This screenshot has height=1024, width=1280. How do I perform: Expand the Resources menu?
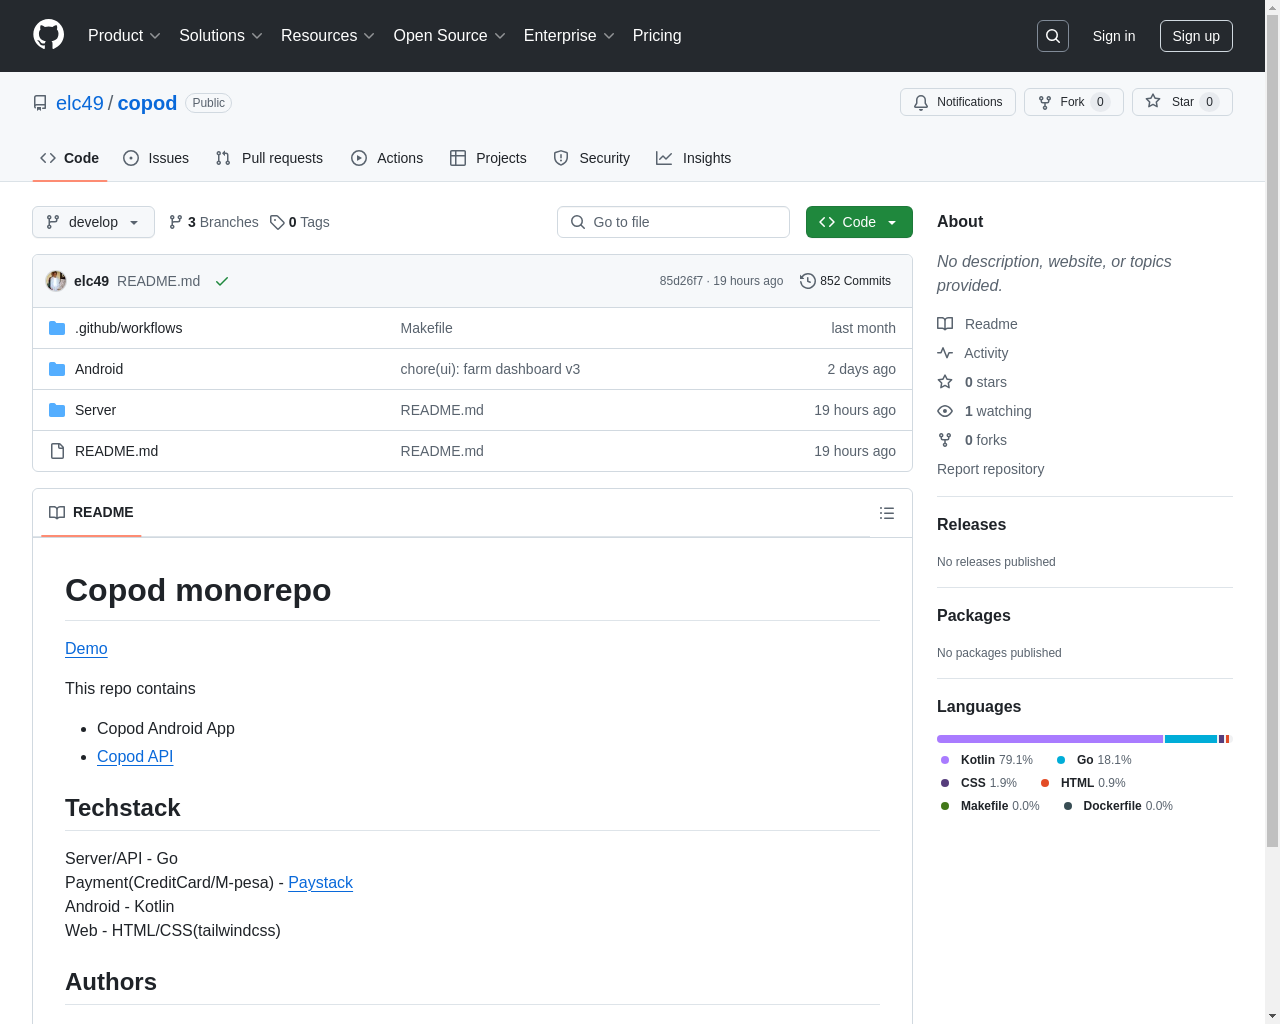328,36
